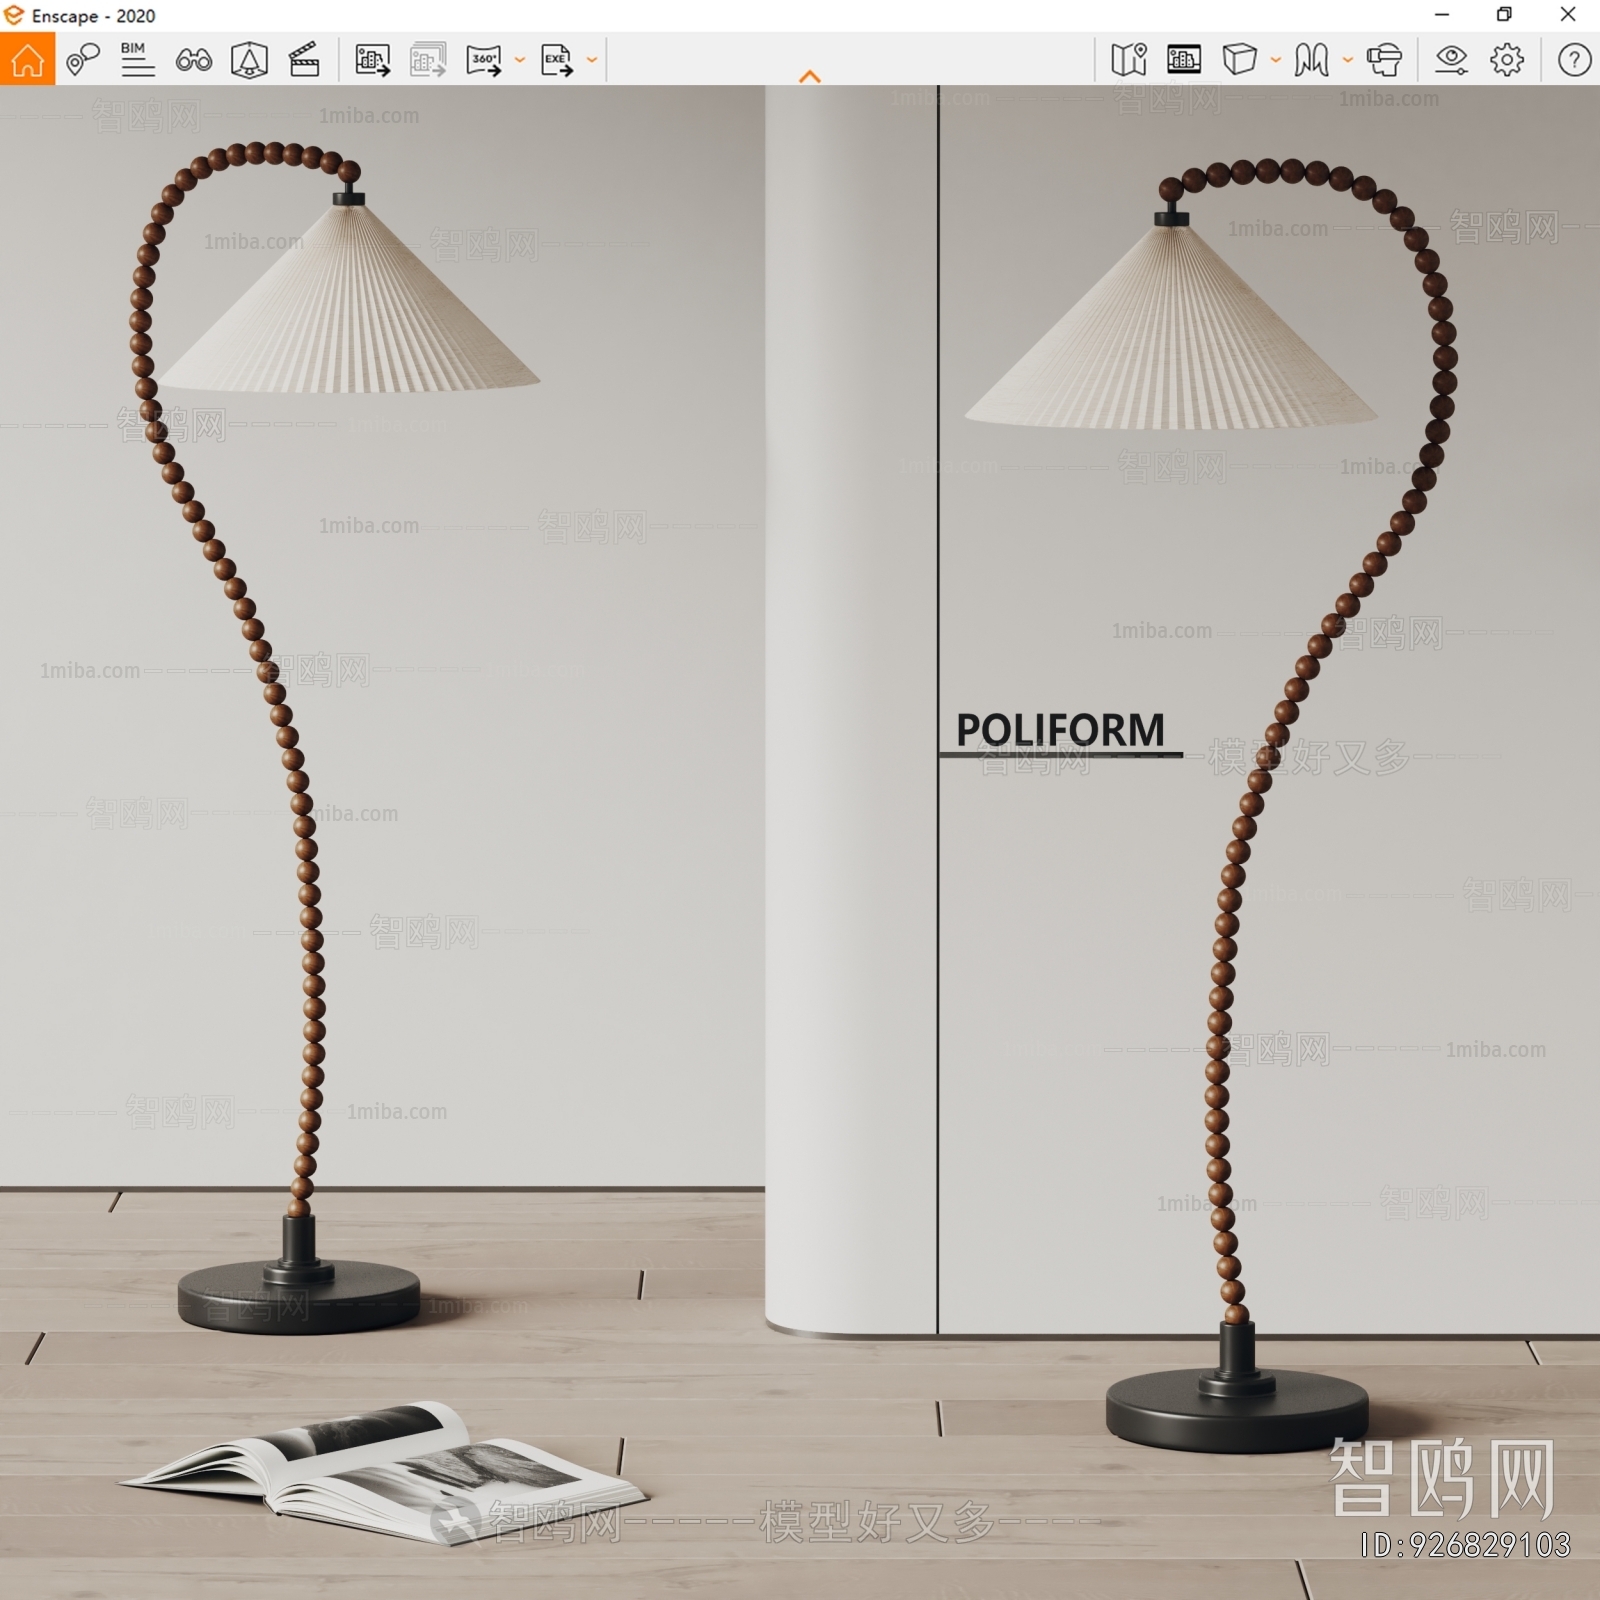
Task: Click the 360 panorama export icon
Action: pyautogui.click(x=484, y=60)
